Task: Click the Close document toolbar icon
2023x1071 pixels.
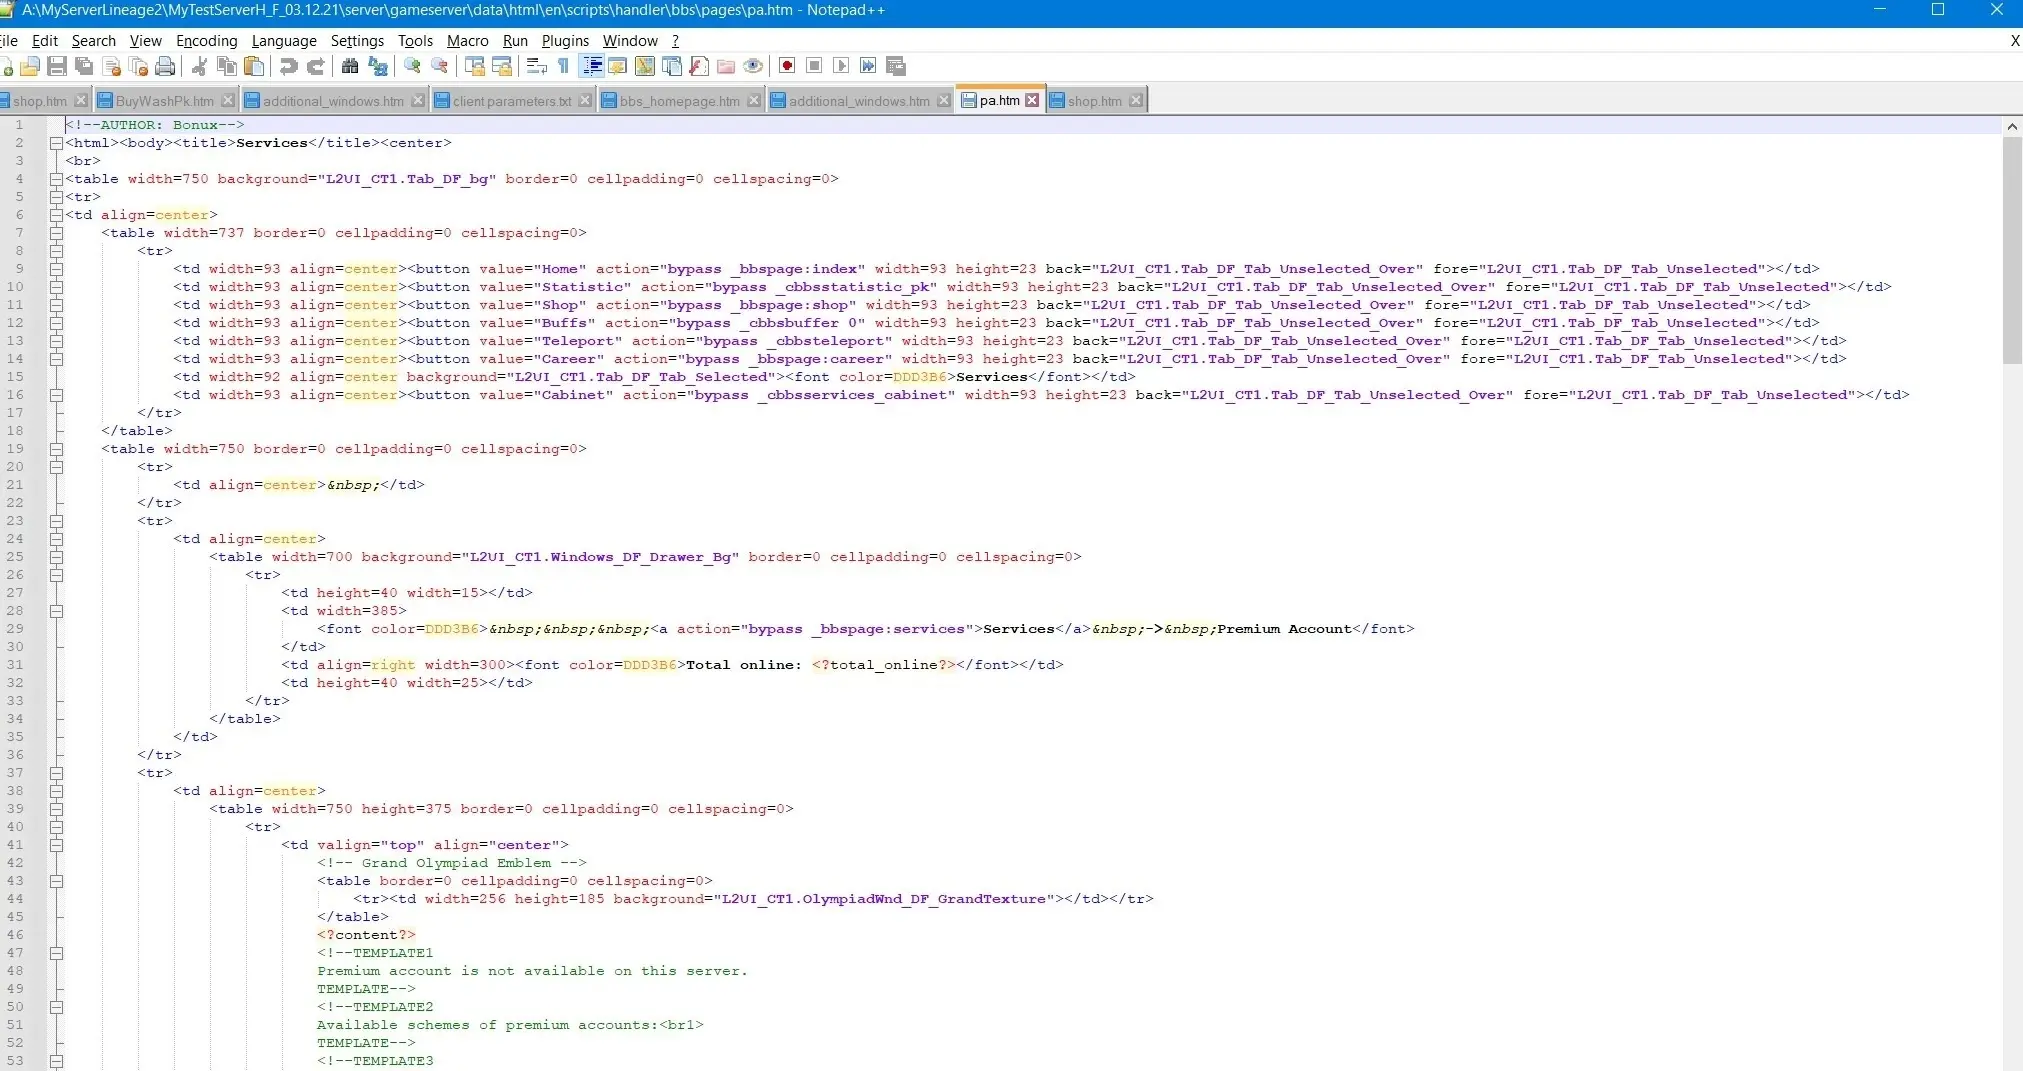Action: tap(111, 66)
